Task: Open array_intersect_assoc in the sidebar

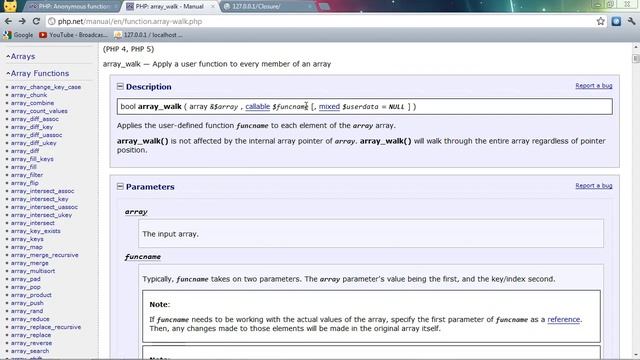Action: tap(42, 191)
